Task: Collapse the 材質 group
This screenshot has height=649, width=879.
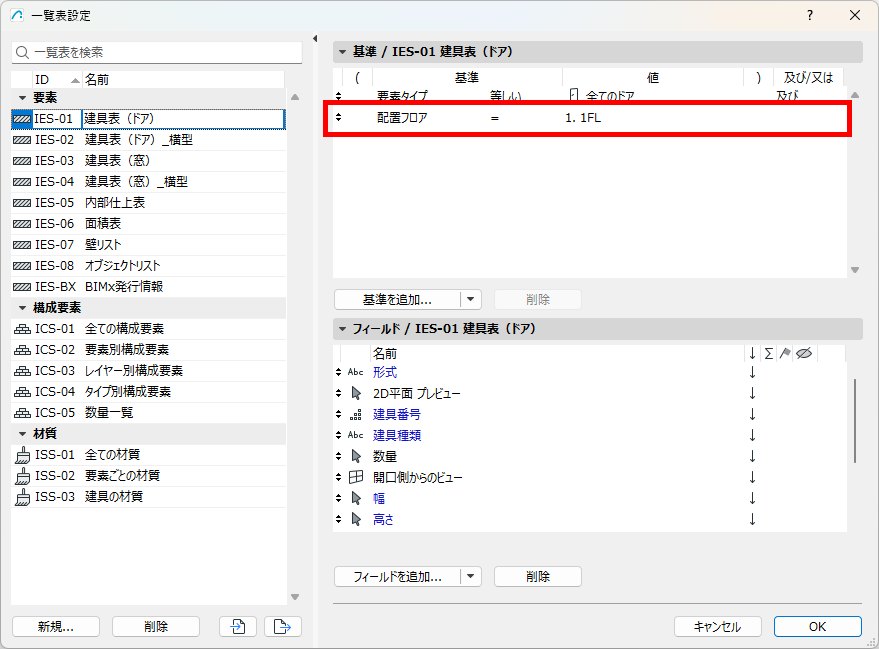Action: pos(22,434)
